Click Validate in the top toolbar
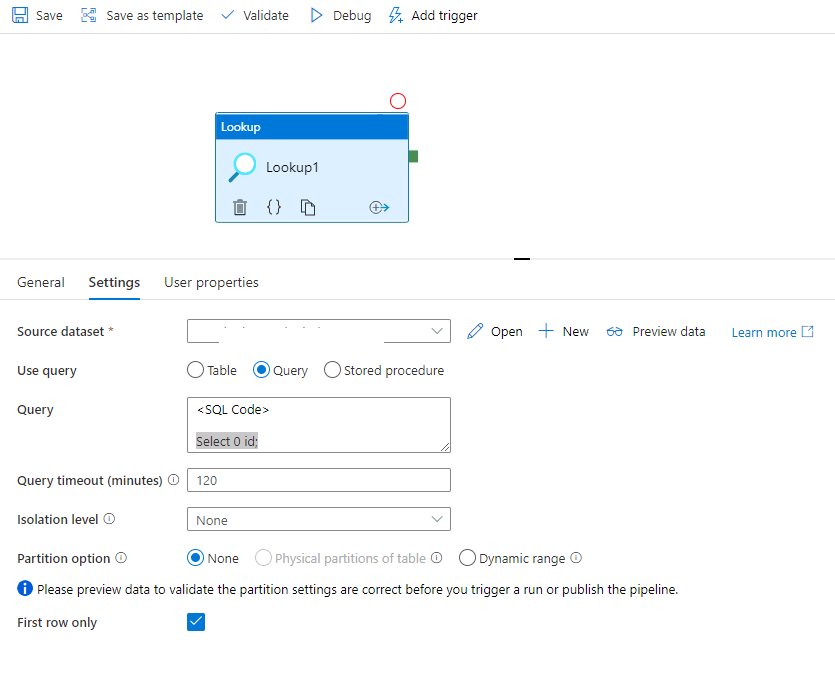The image size is (835, 673). pyautogui.click(x=255, y=16)
